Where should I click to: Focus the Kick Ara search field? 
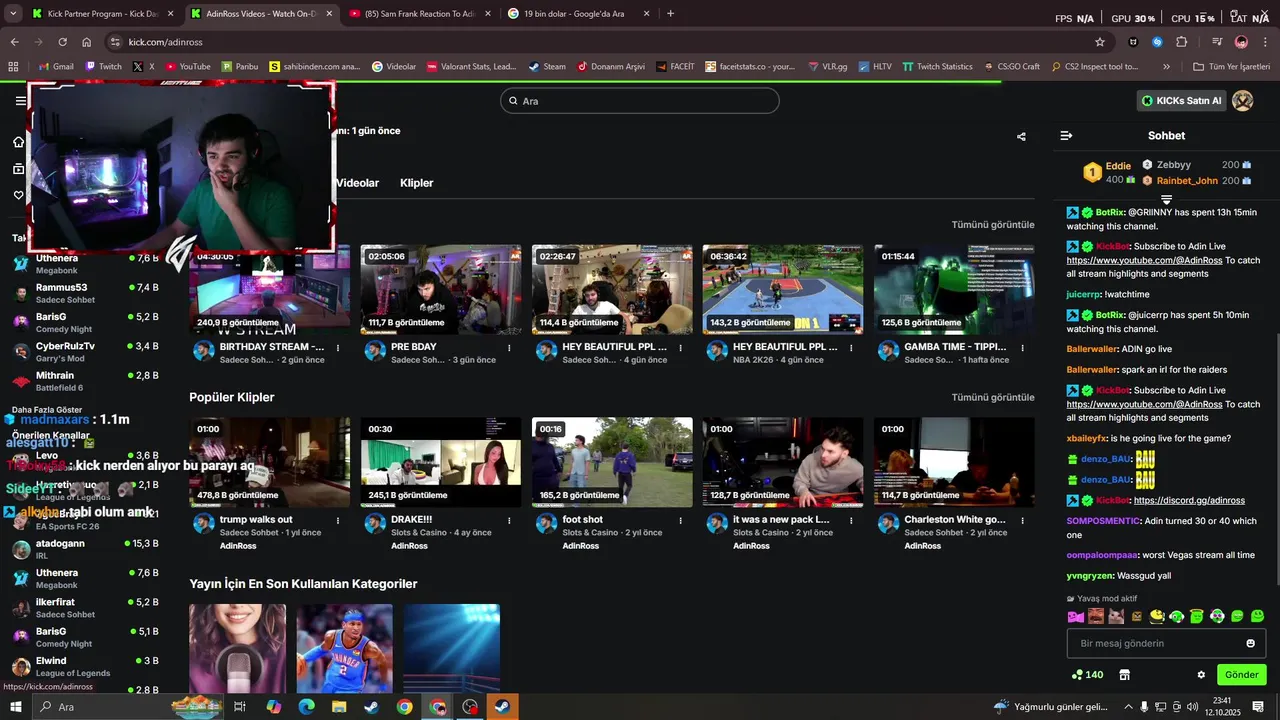pos(640,101)
